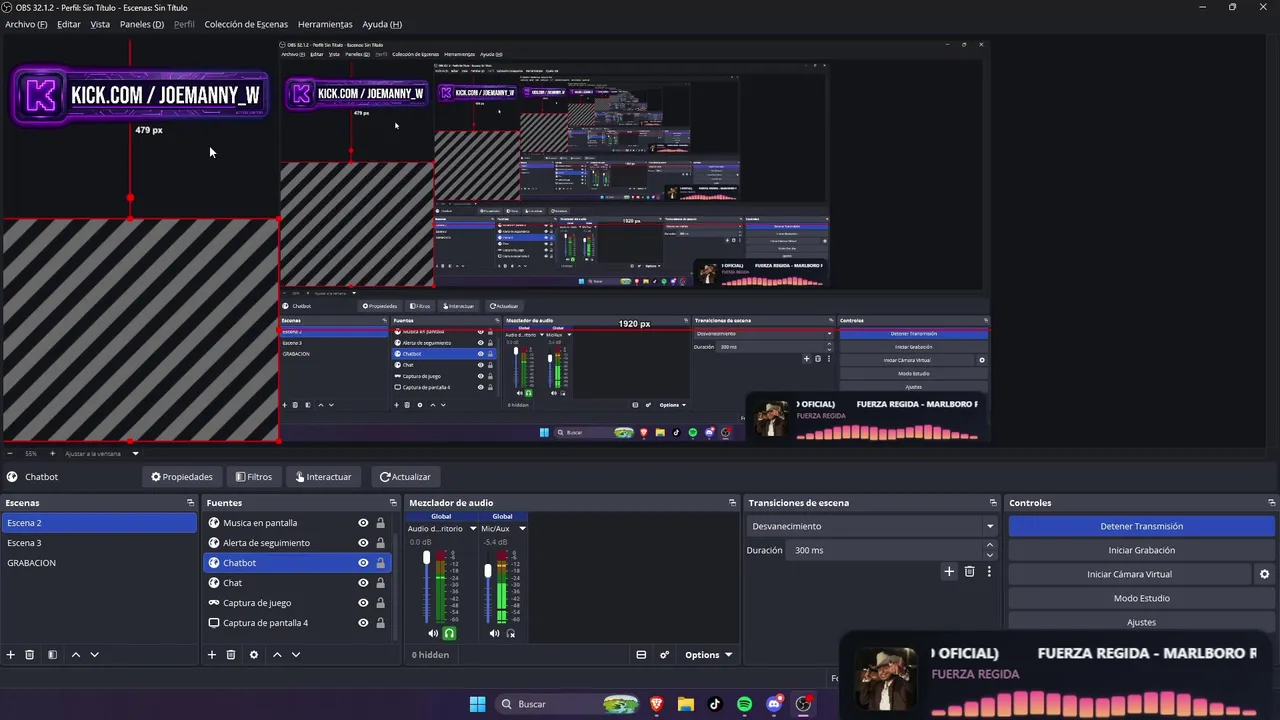
Task: Open Brave browser from the taskbar
Action: pos(657,704)
